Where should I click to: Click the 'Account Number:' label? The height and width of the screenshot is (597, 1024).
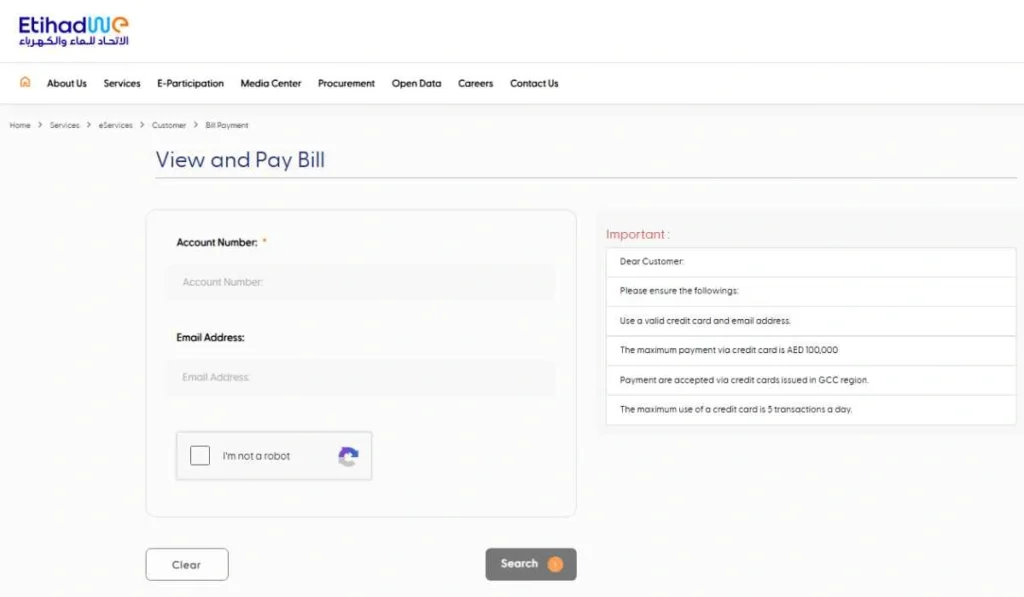(x=217, y=242)
